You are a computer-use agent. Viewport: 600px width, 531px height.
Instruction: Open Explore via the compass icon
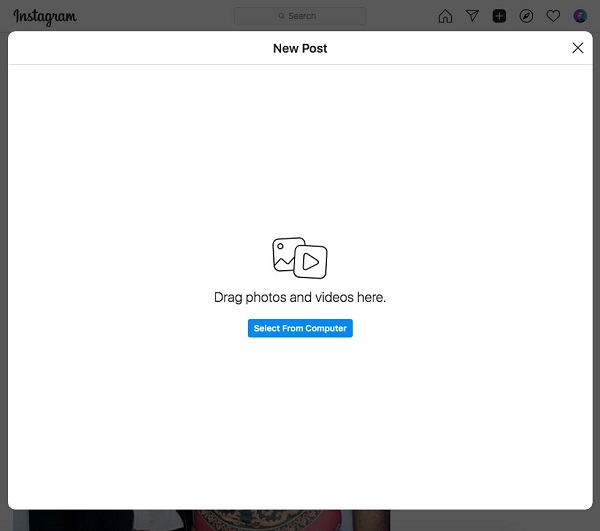pos(526,16)
